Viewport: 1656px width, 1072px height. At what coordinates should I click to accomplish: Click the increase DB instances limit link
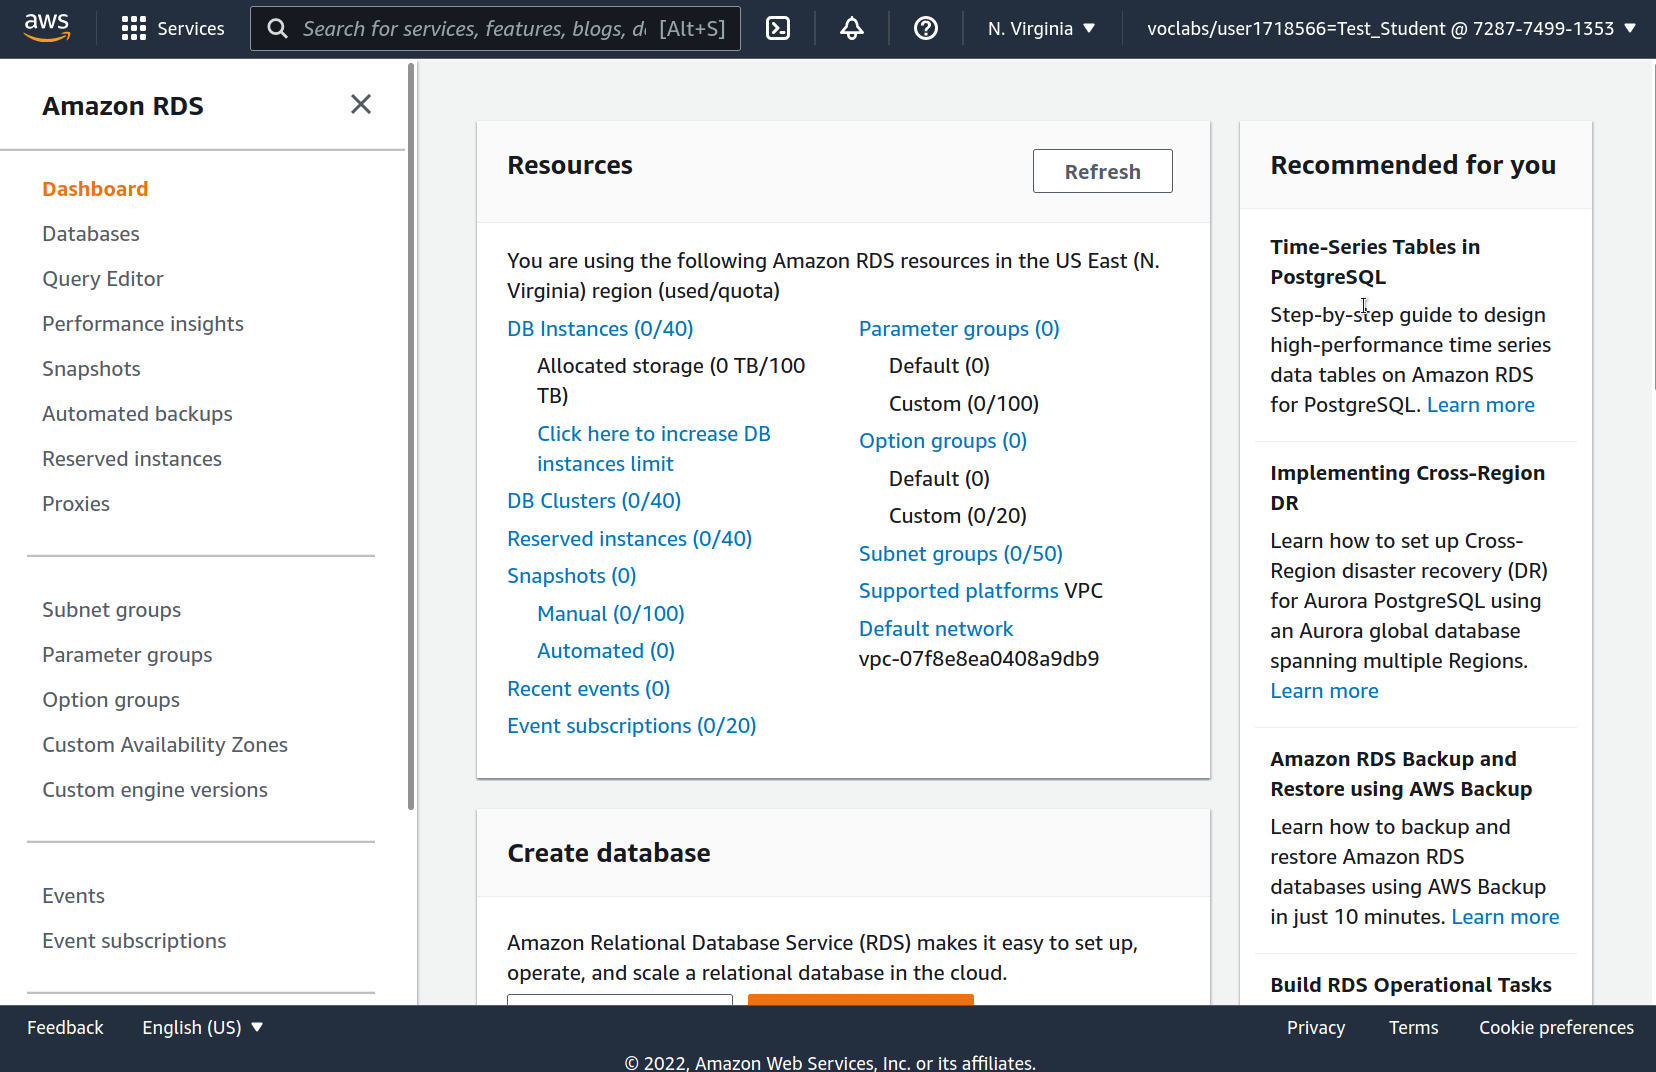tap(654, 449)
